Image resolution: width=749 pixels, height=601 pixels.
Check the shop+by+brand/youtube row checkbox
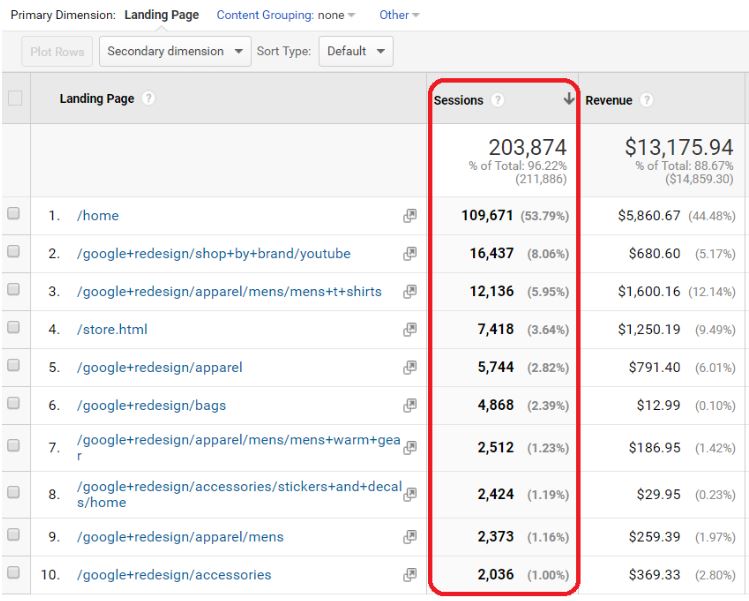[x=13, y=251]
